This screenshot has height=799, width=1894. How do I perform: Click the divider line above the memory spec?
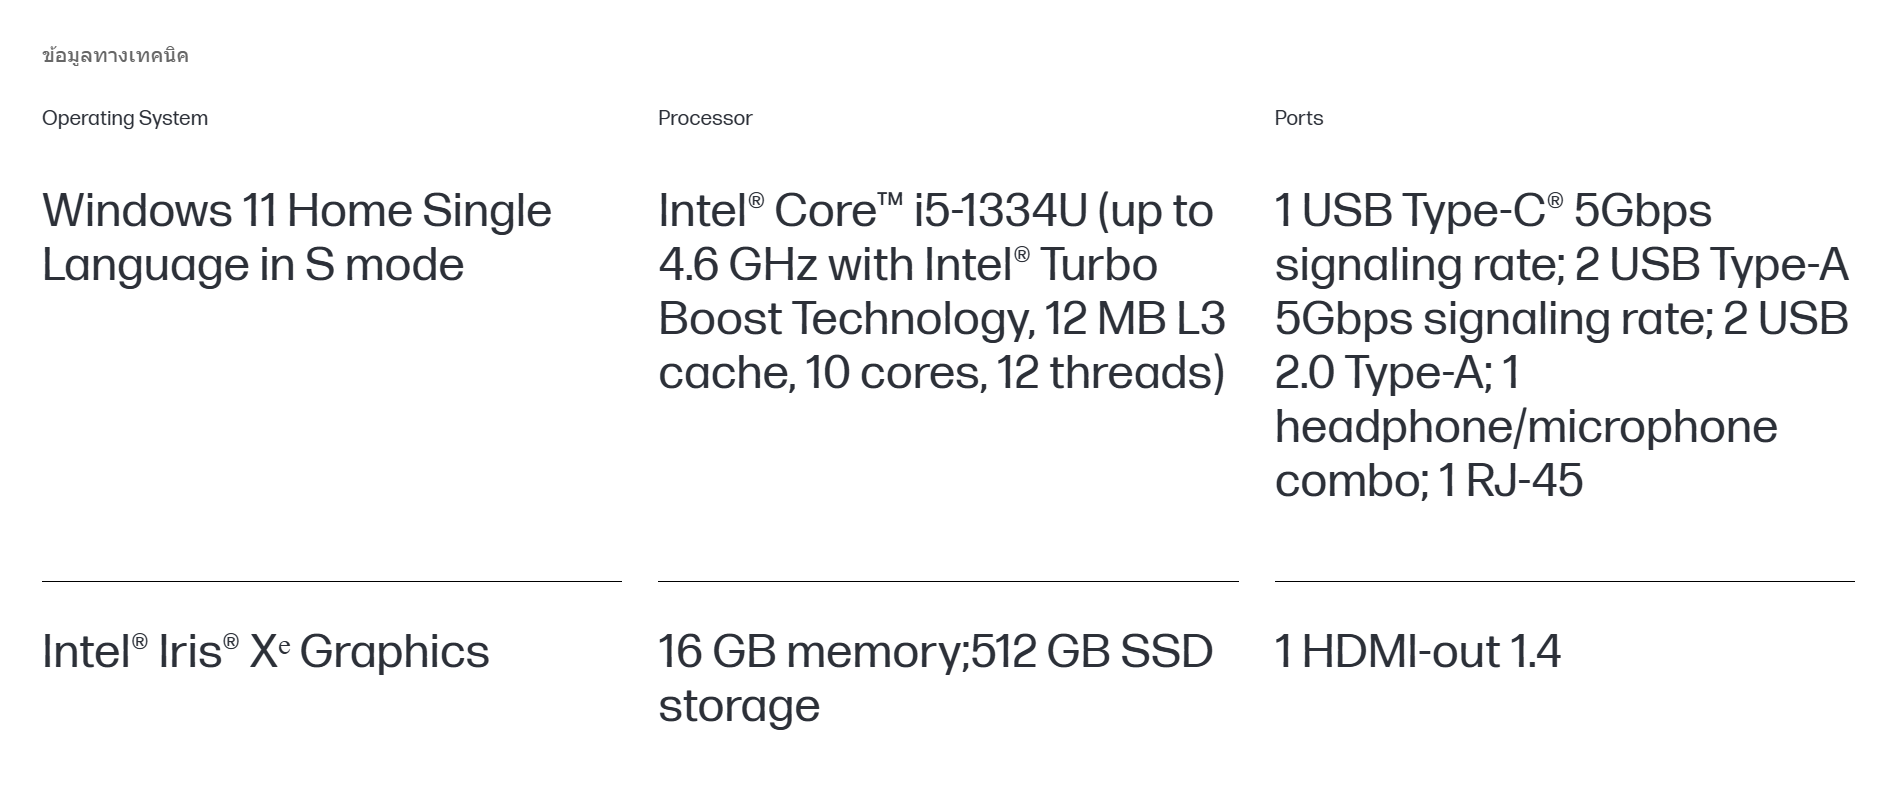[x=947, y=581]
